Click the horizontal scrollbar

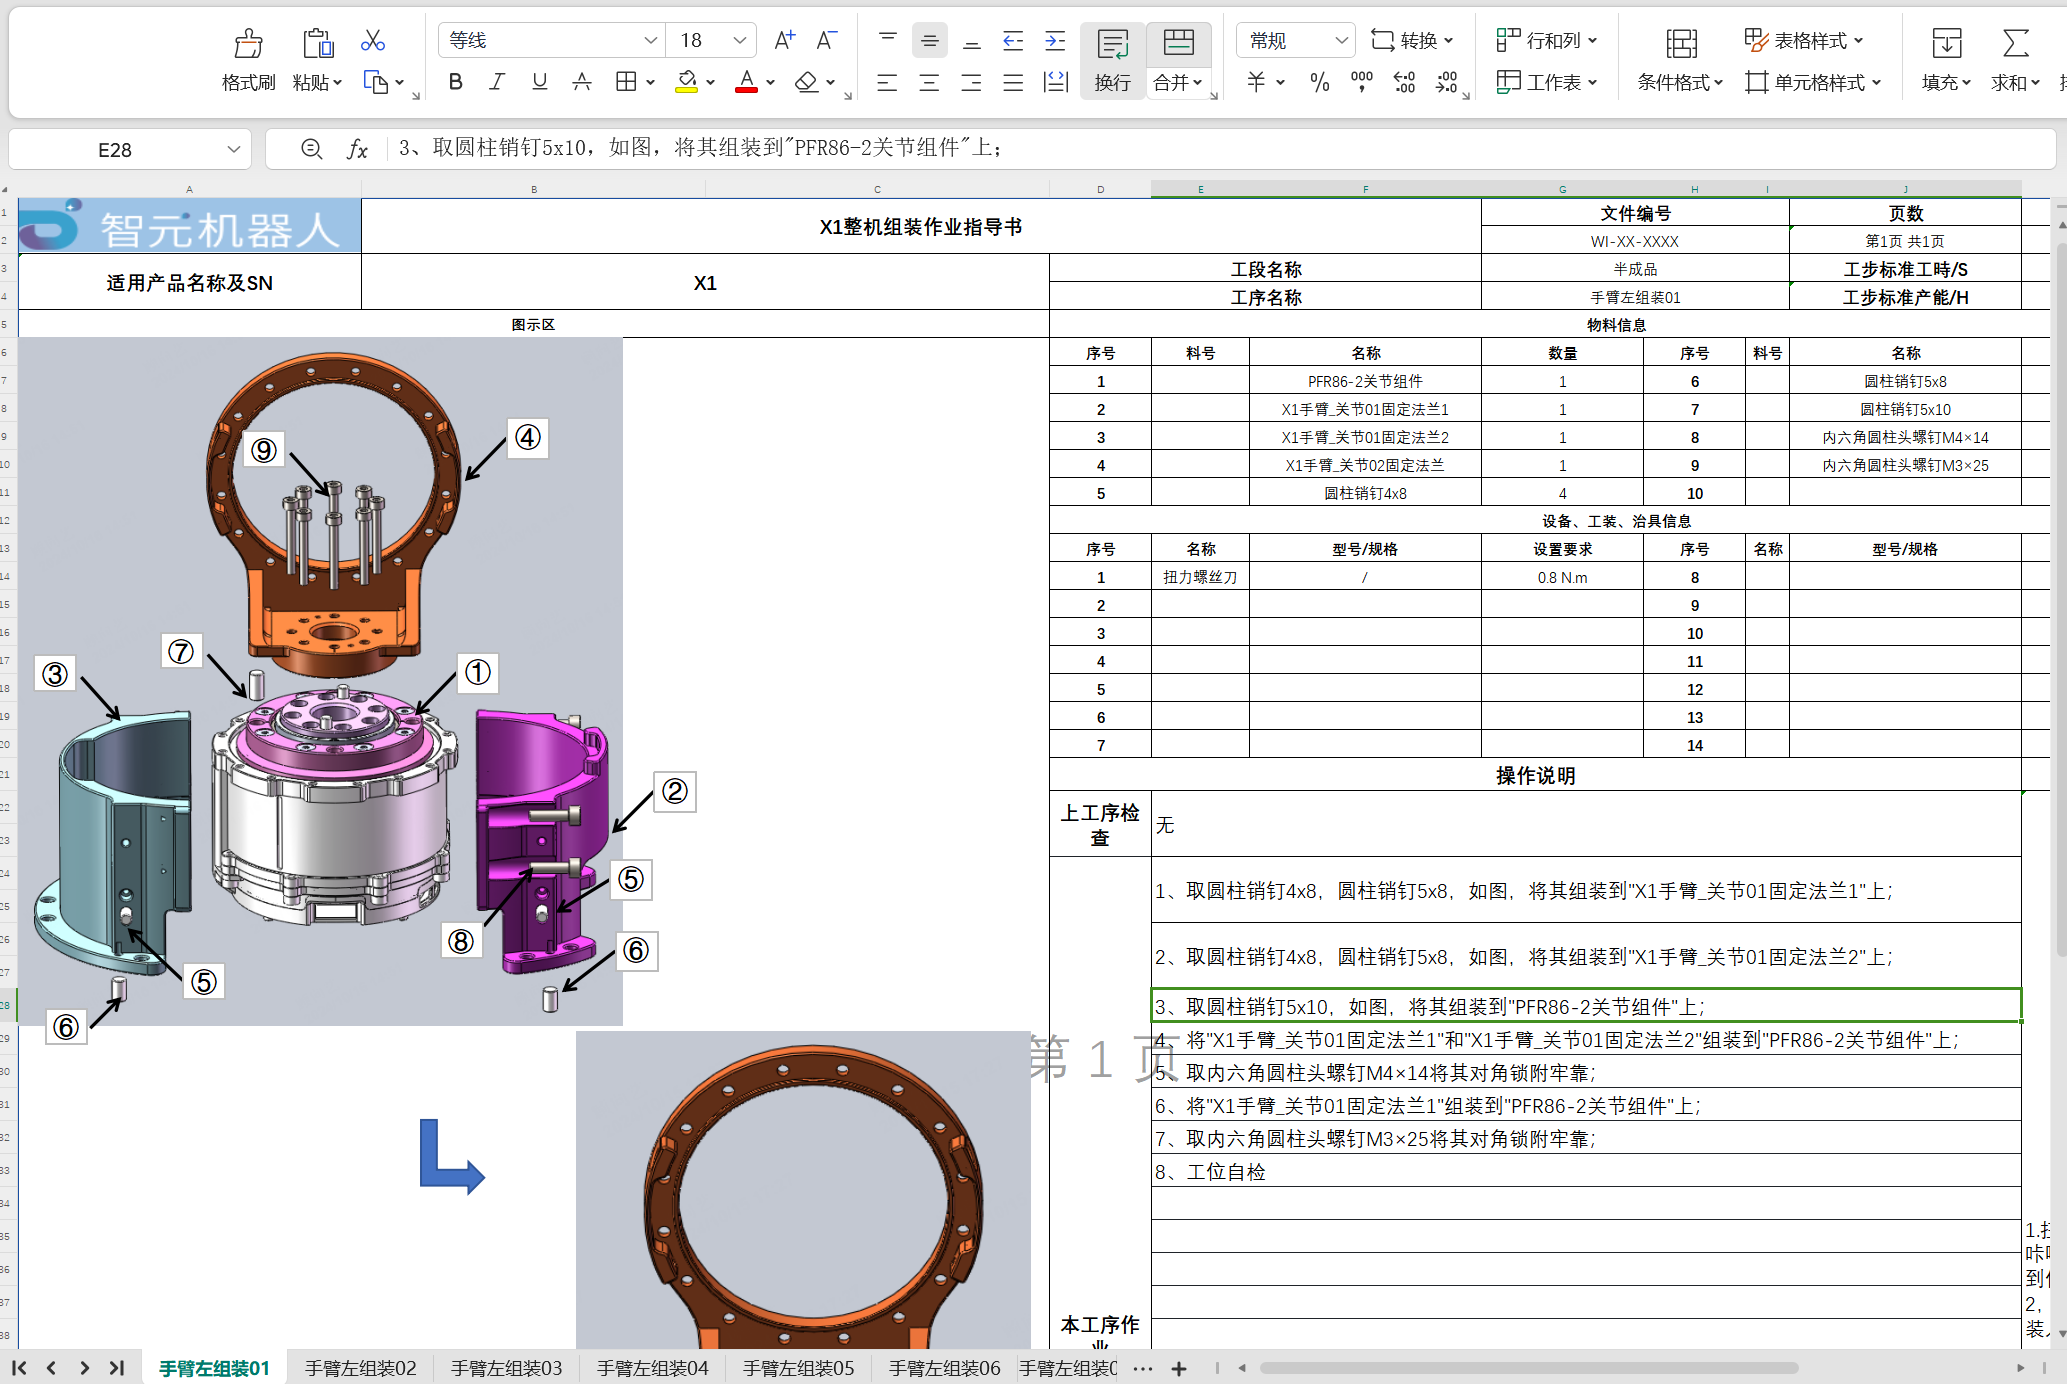(x=1528, y=1368)
